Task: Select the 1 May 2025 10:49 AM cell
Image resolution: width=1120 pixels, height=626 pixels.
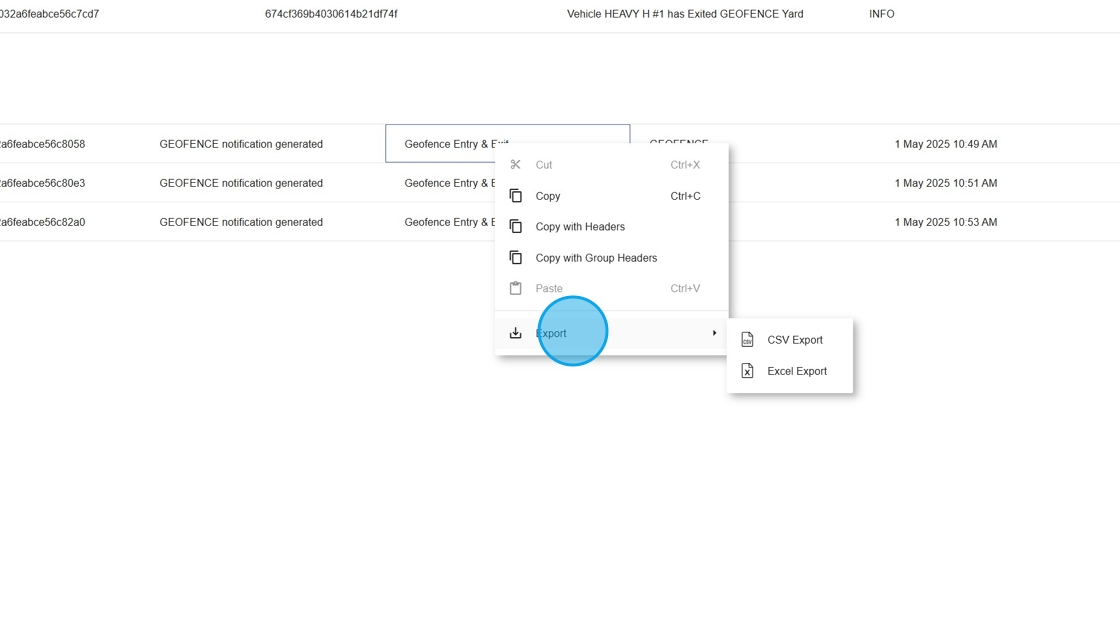Action: (945, 144)
